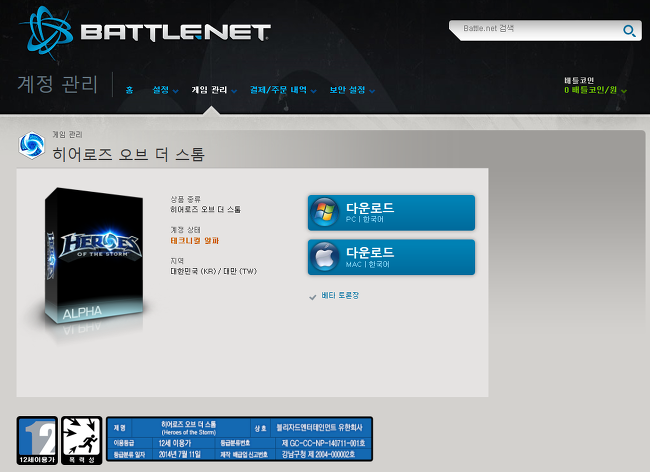
Task: Open the 보안 설정 menu
Action: 347,90
